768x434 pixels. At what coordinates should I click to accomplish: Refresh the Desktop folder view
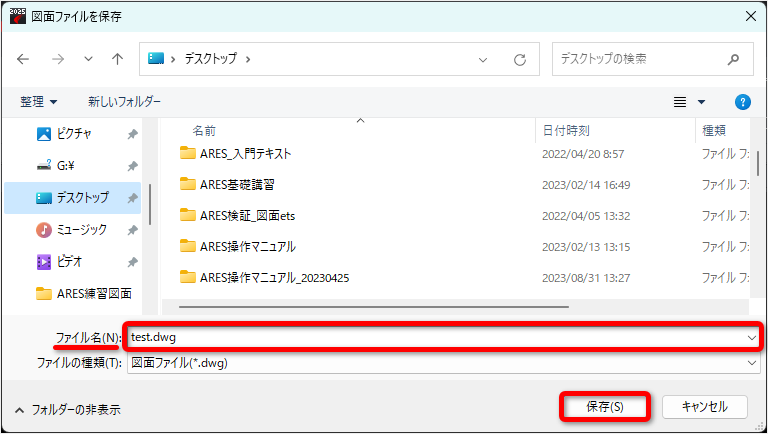[x=520, y=60]
